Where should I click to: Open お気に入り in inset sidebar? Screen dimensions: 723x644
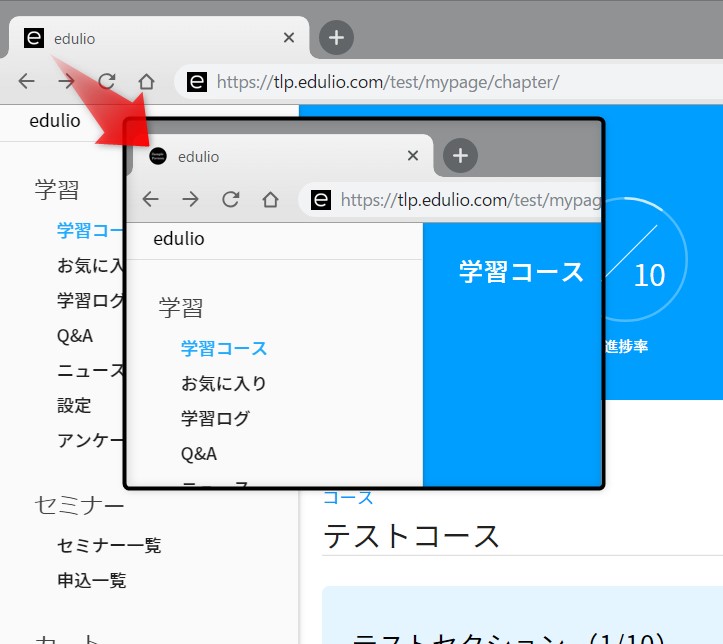(x=224, y=383)
